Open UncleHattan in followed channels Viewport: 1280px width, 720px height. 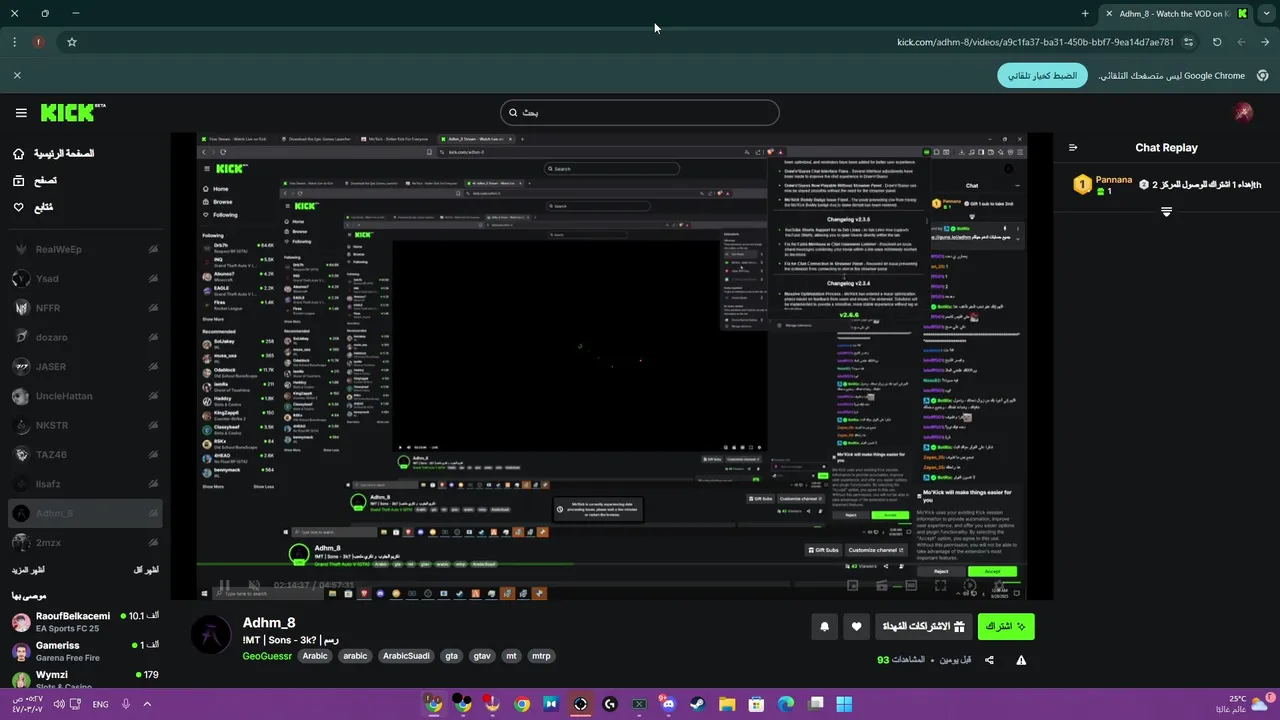click(85, 396)
